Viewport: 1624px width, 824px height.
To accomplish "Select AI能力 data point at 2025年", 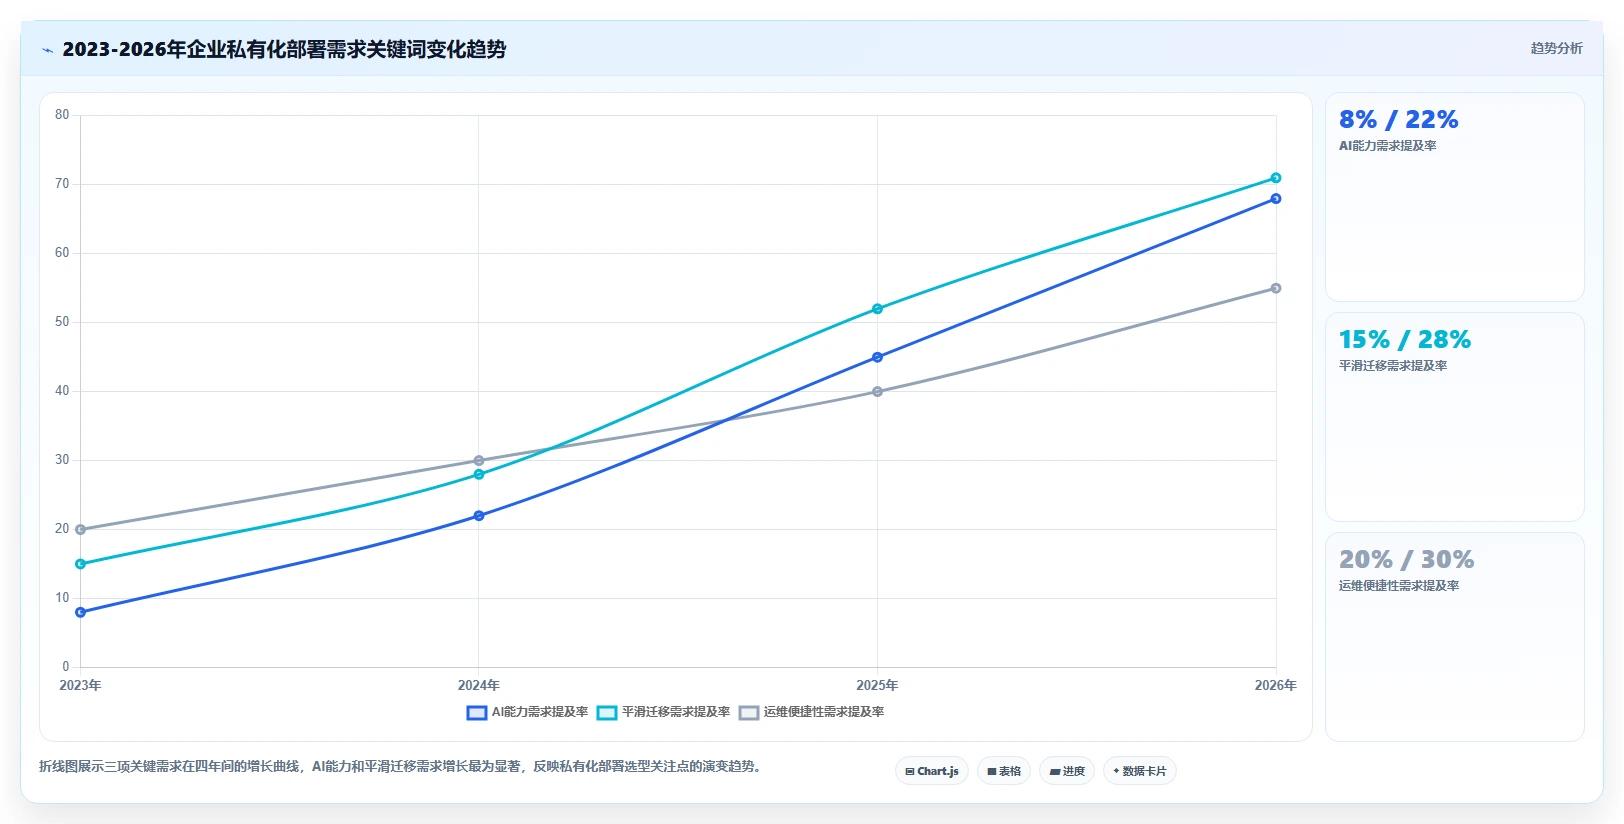I will tap(877, 357).
